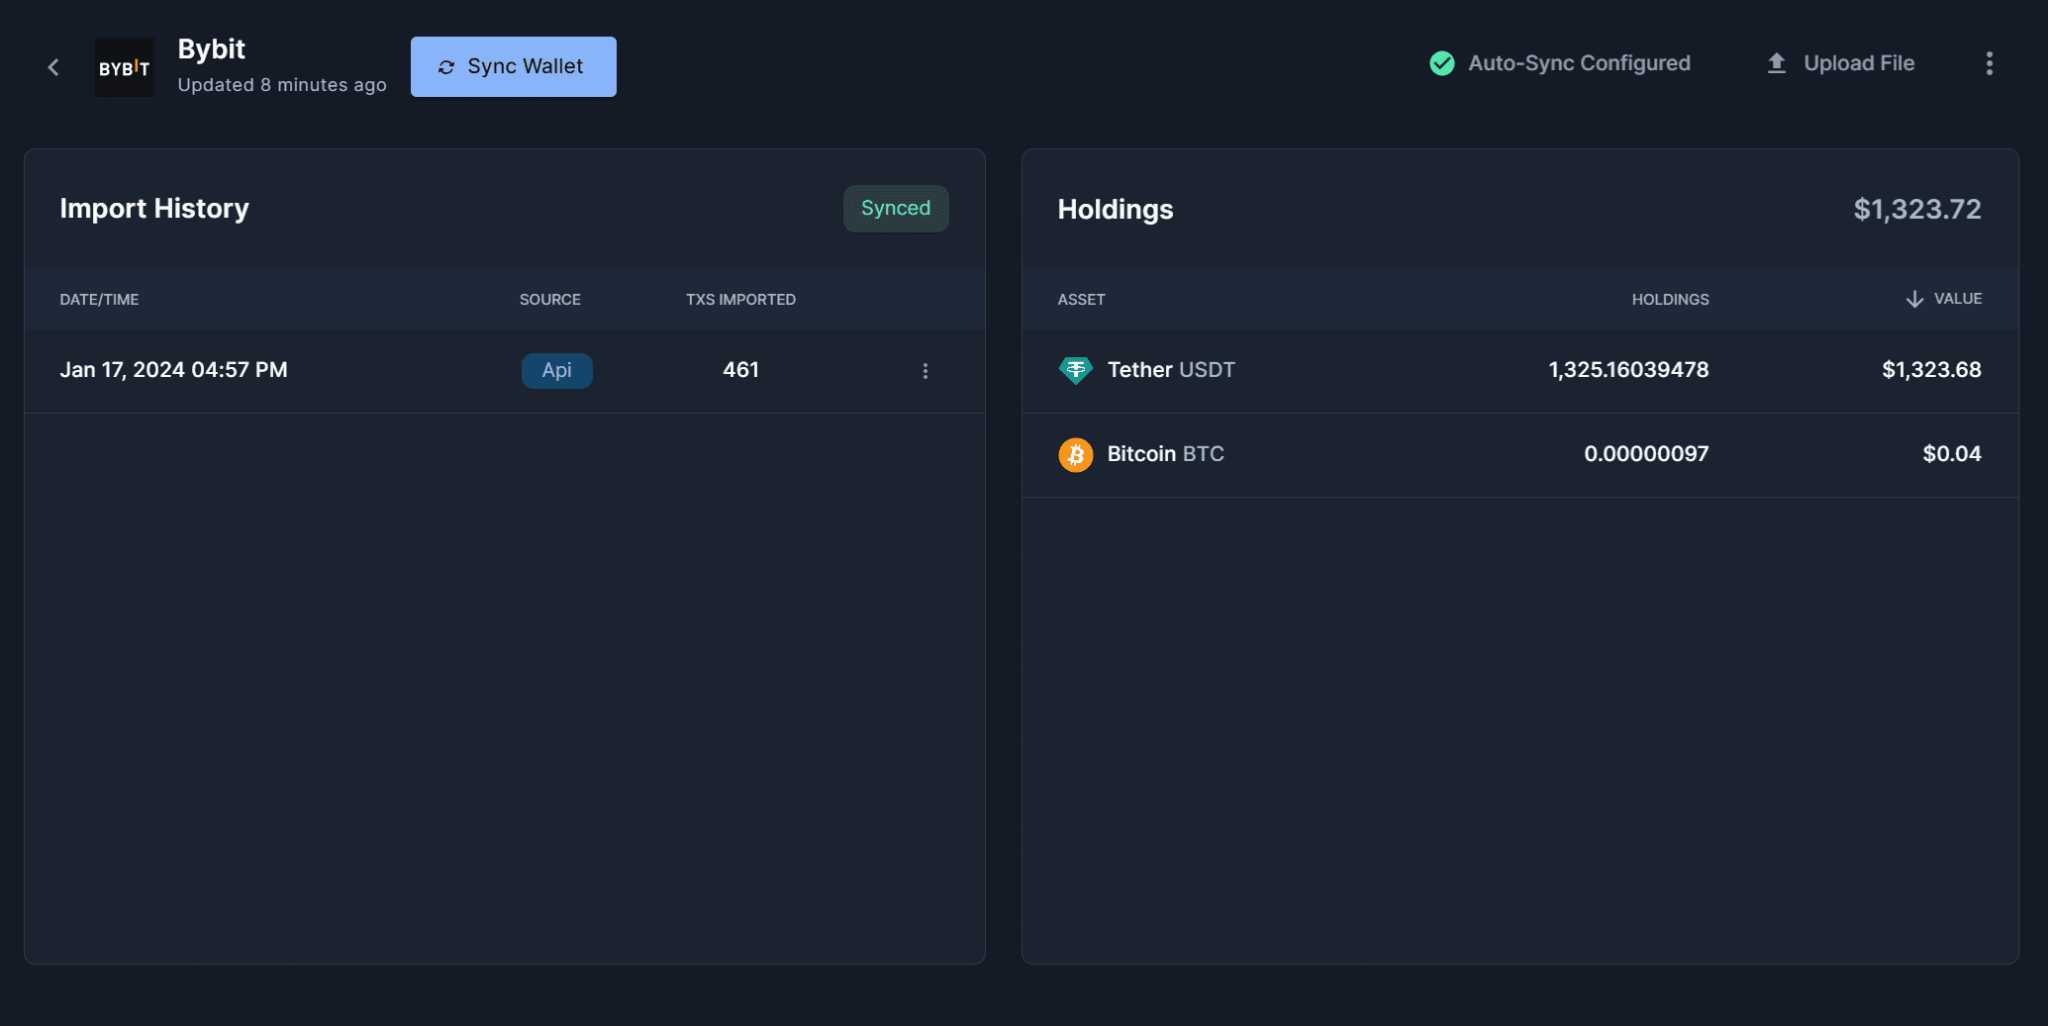Click the green Auto-Sync Configured checkmark icon
The width and height of the screenshot is (2048, 1026).
tap(1441, 63)
